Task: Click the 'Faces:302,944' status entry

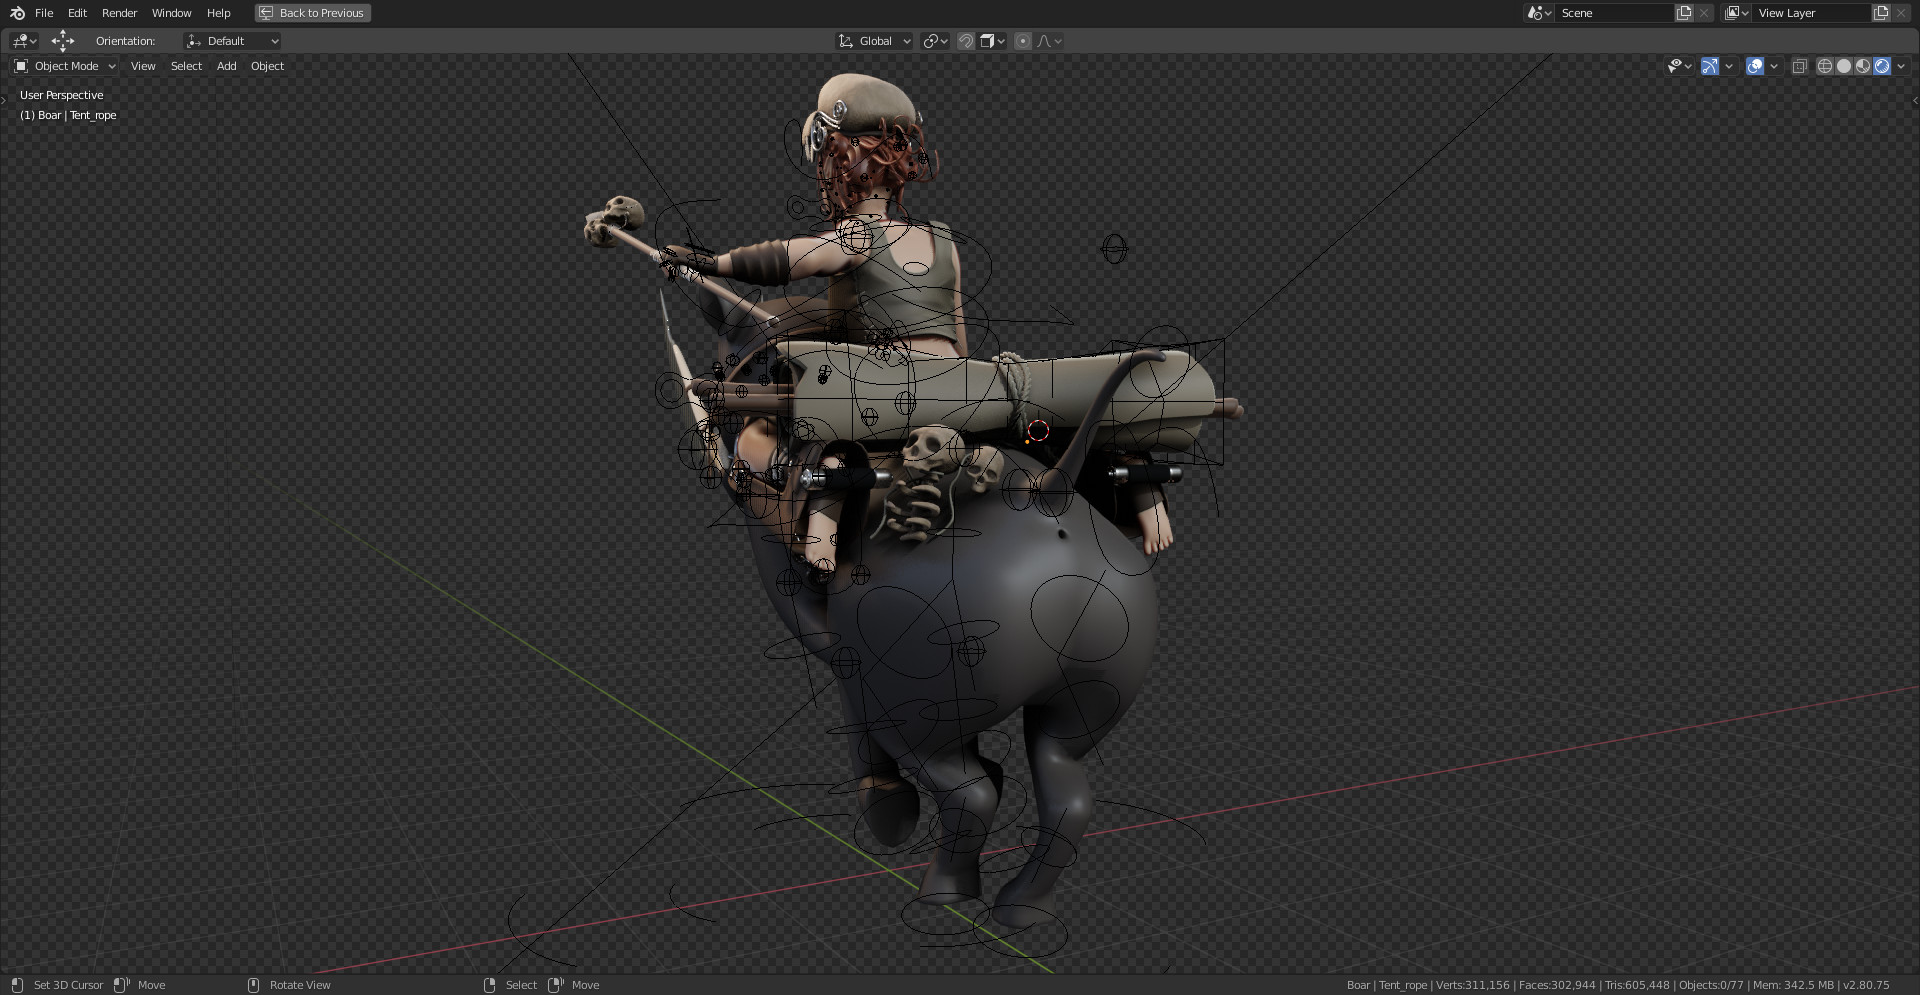Action: pyautogui.click(x=1557, y=985)
